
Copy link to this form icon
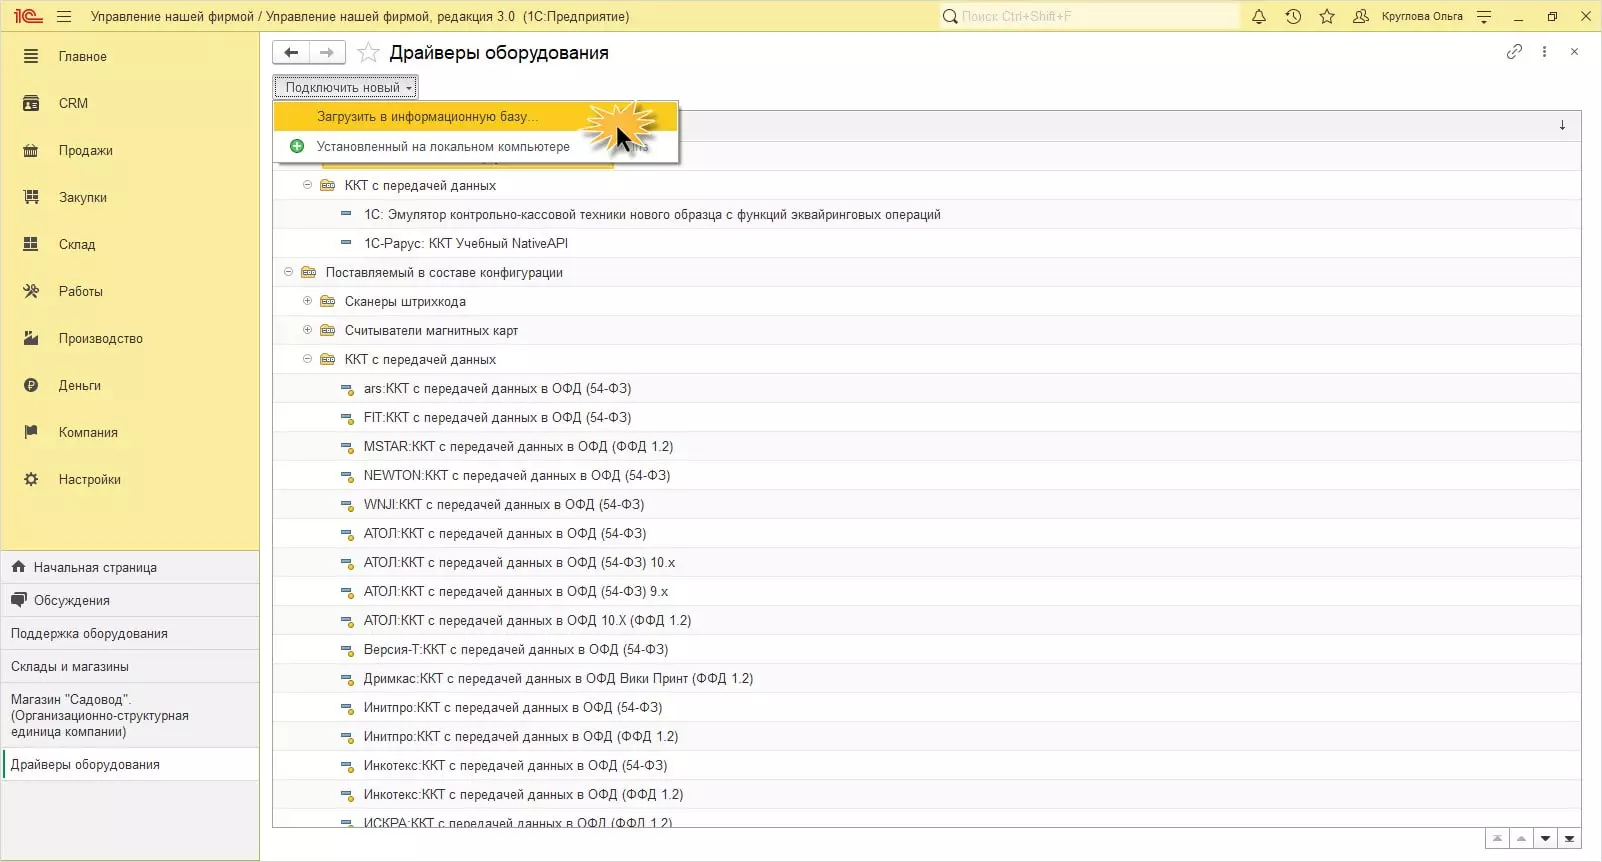pos(1514,52)
